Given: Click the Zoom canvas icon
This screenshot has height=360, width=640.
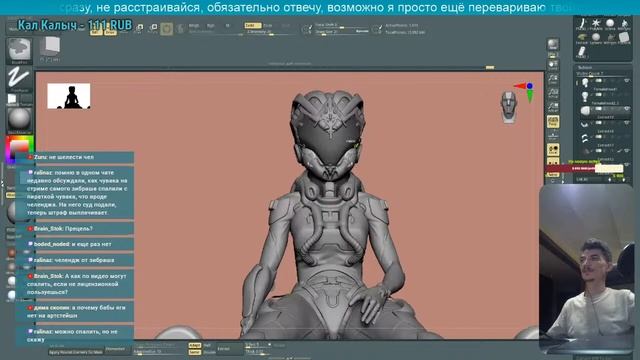Looking at the screenshot, I should tap(553, 79).
